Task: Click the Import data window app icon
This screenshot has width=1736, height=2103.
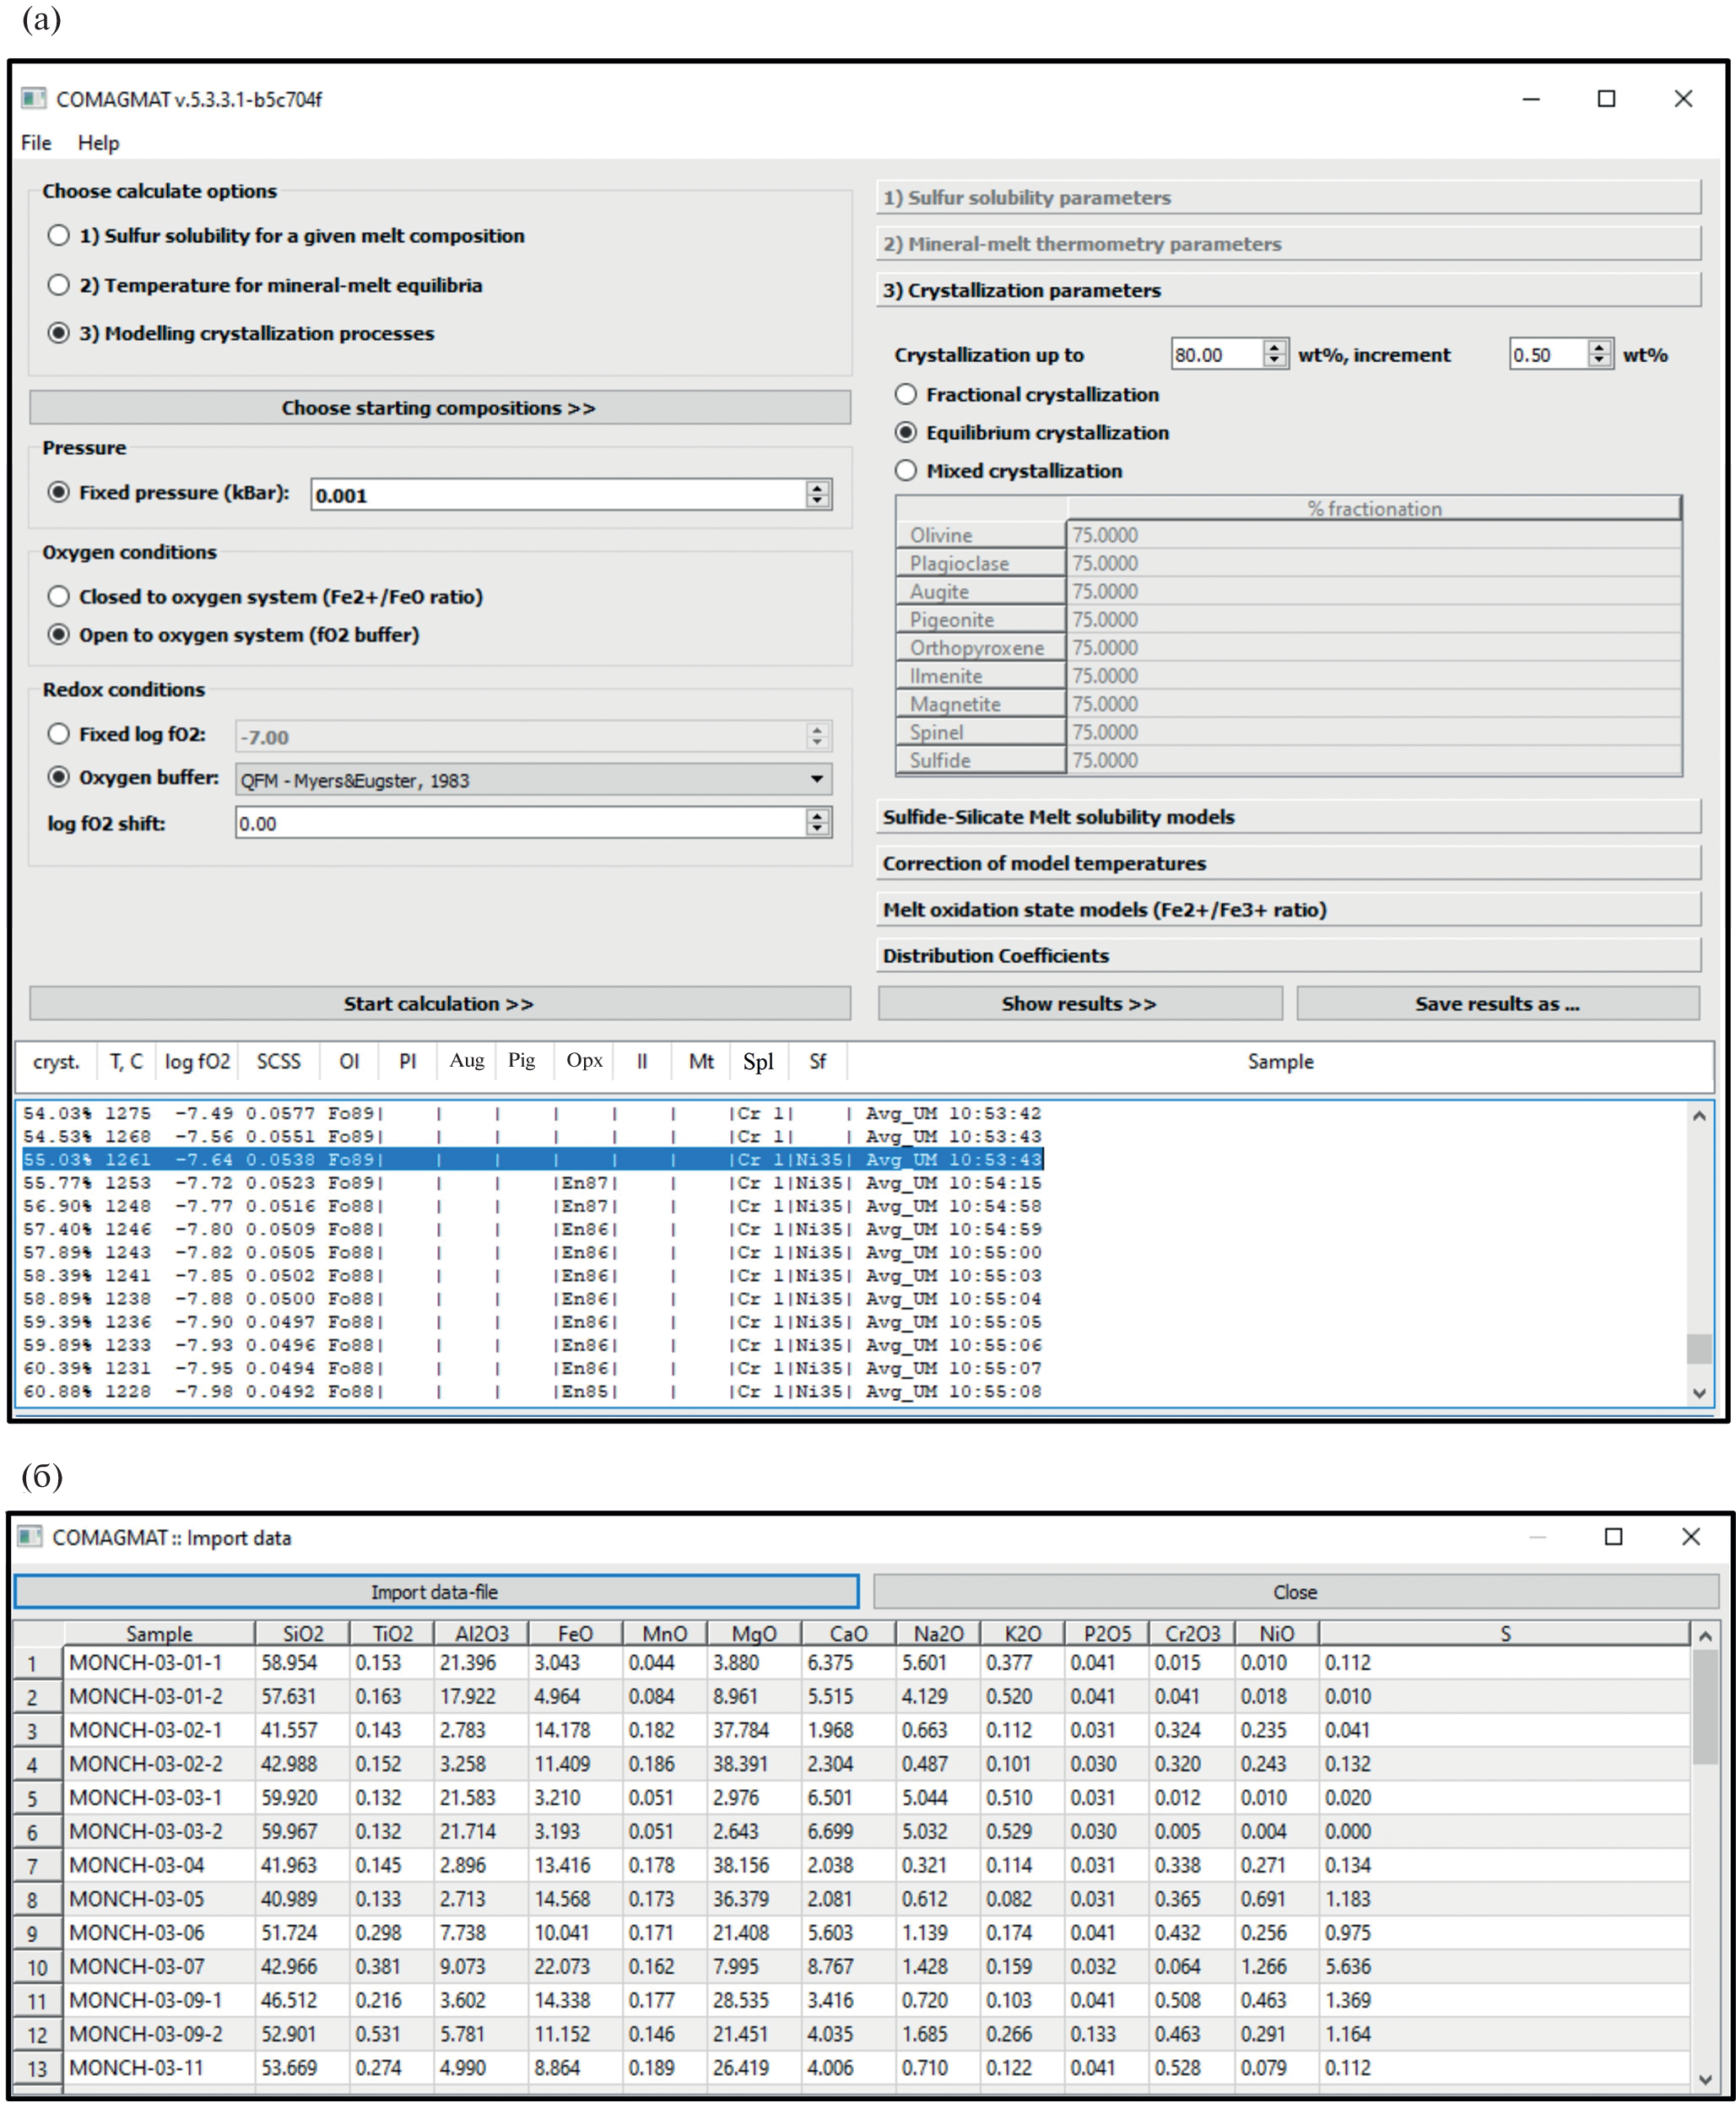Action: click(x=30, y=1536)
